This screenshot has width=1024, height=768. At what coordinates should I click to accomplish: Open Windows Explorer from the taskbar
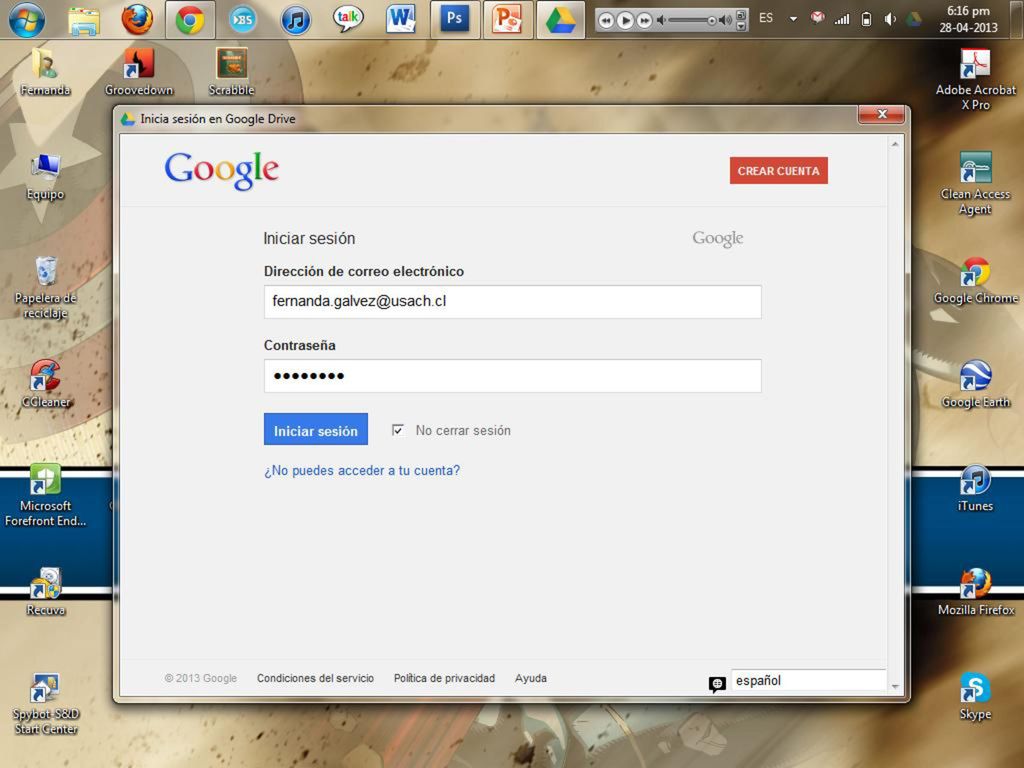point(84,20)
